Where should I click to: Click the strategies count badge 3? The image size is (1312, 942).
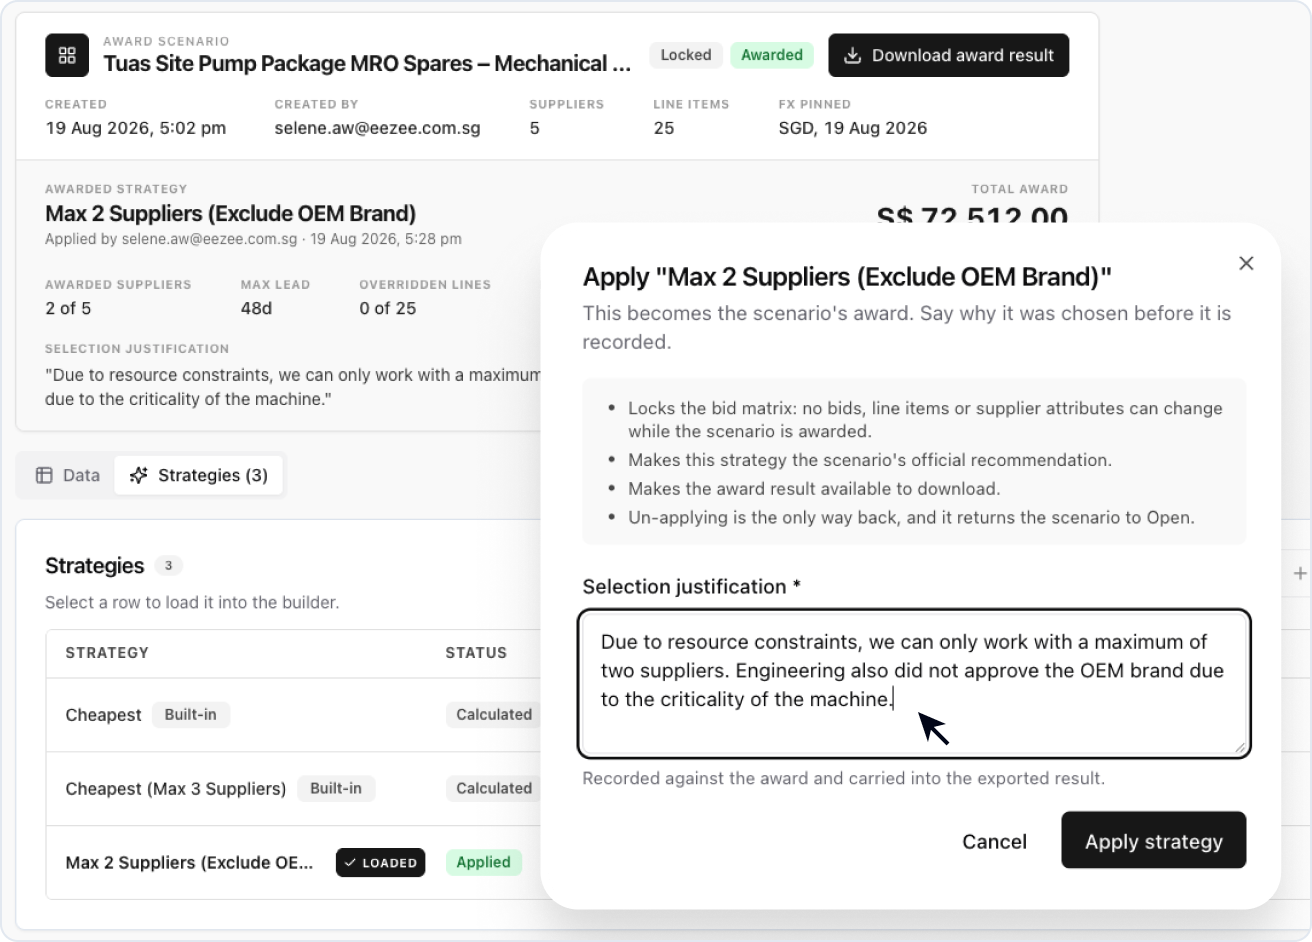click(x=168, y=566)
